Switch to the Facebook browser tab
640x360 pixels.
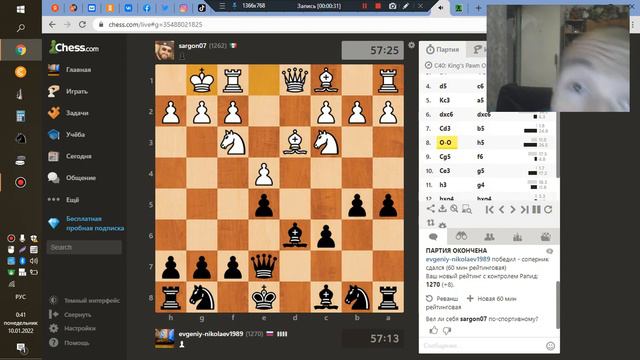click(x=147, y=8)
